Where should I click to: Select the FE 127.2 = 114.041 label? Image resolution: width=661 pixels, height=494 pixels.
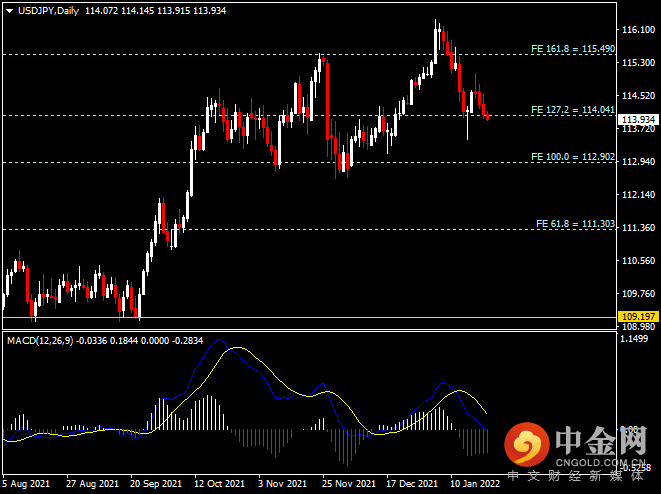(x=573, y=110)
